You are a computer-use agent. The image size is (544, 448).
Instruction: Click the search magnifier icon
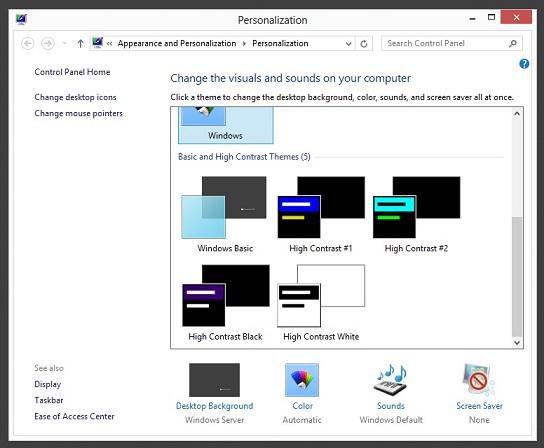[x=513, y=44]
